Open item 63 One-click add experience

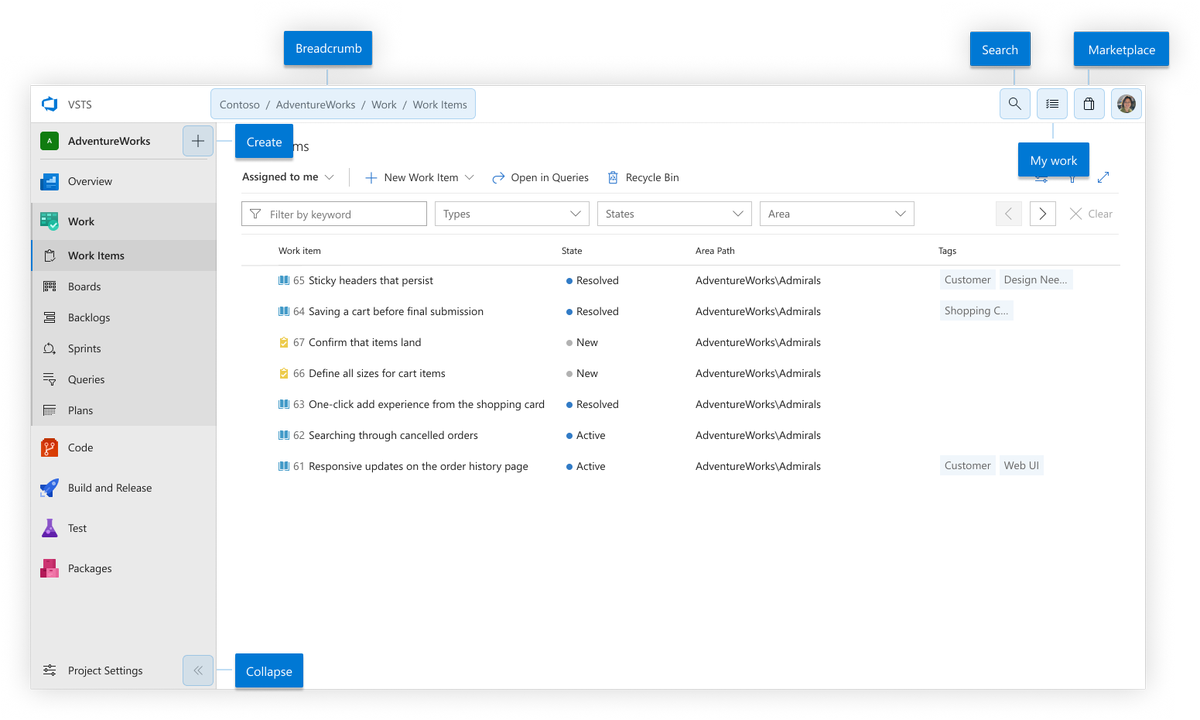pos(427,404)
